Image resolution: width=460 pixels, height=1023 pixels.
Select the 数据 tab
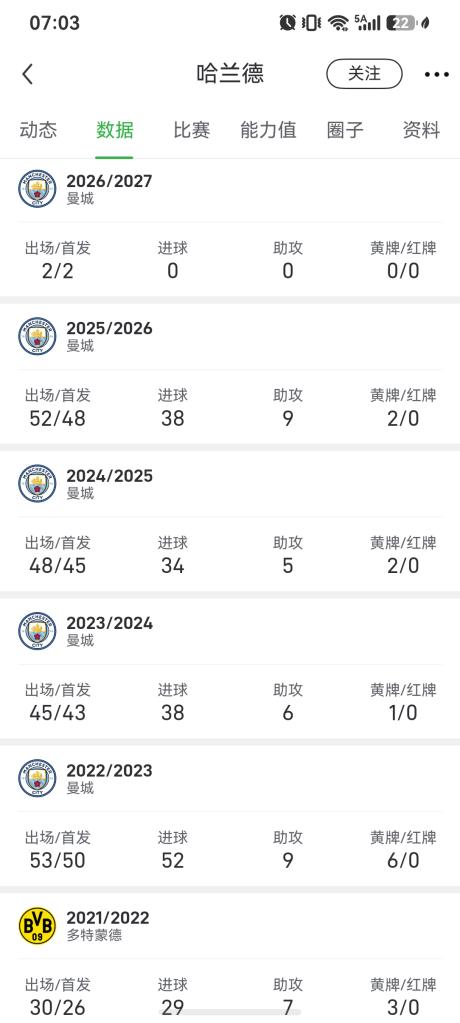(x=115, y=130)
